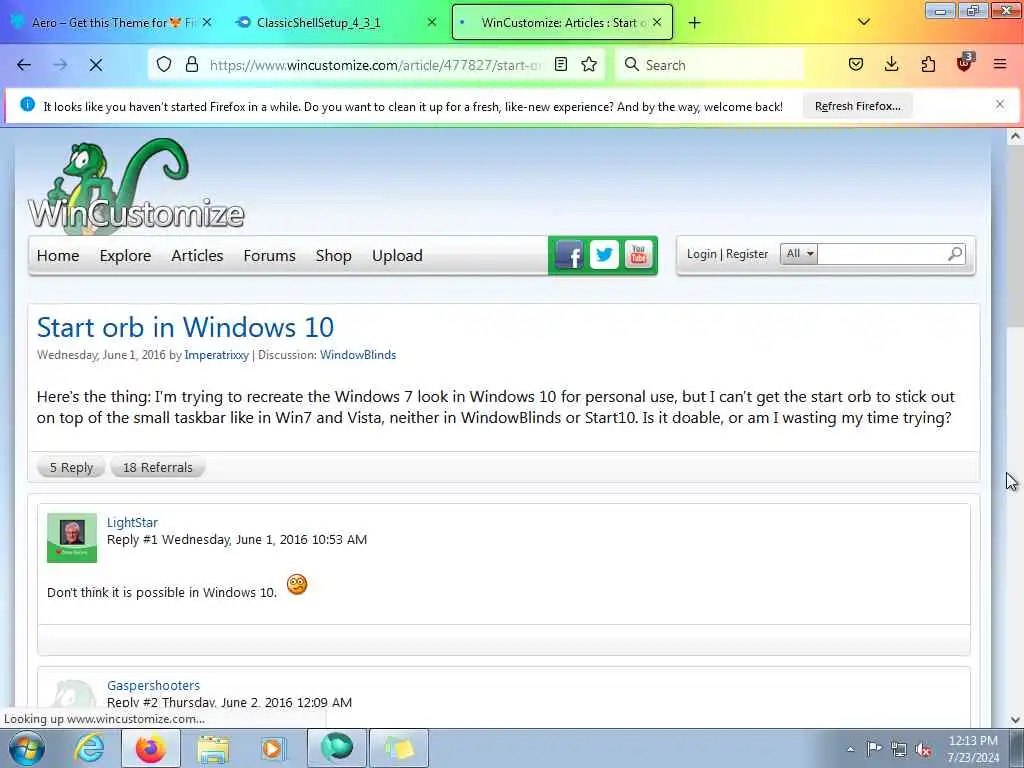Click LightStar's avatar thumbnail
The width and height of the screenshot is (1024, 768).
click(72, 537)
